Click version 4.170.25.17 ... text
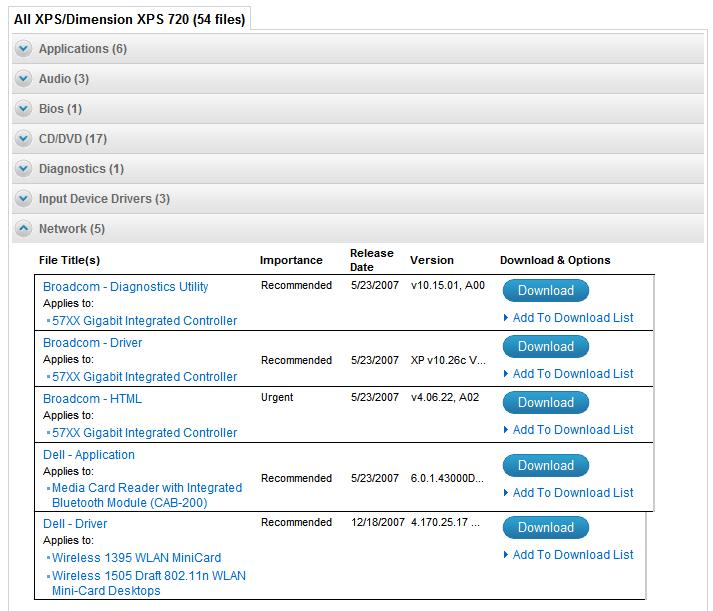 (x=445, y=522)
